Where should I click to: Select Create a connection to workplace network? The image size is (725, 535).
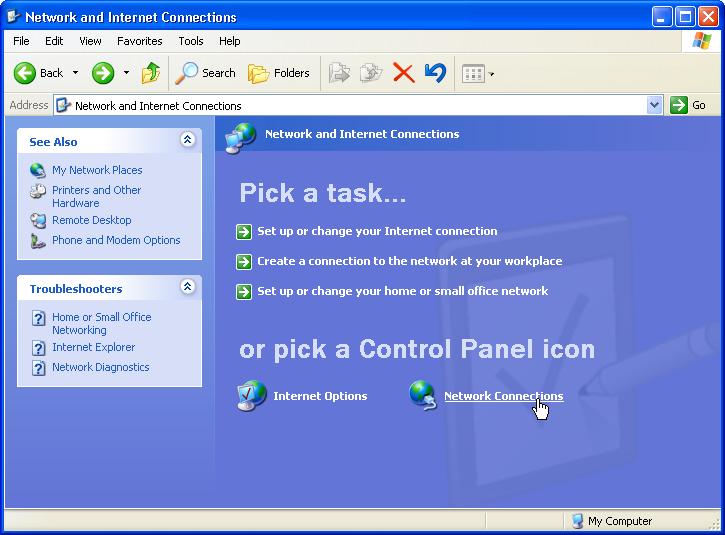[x=410, y=261]
